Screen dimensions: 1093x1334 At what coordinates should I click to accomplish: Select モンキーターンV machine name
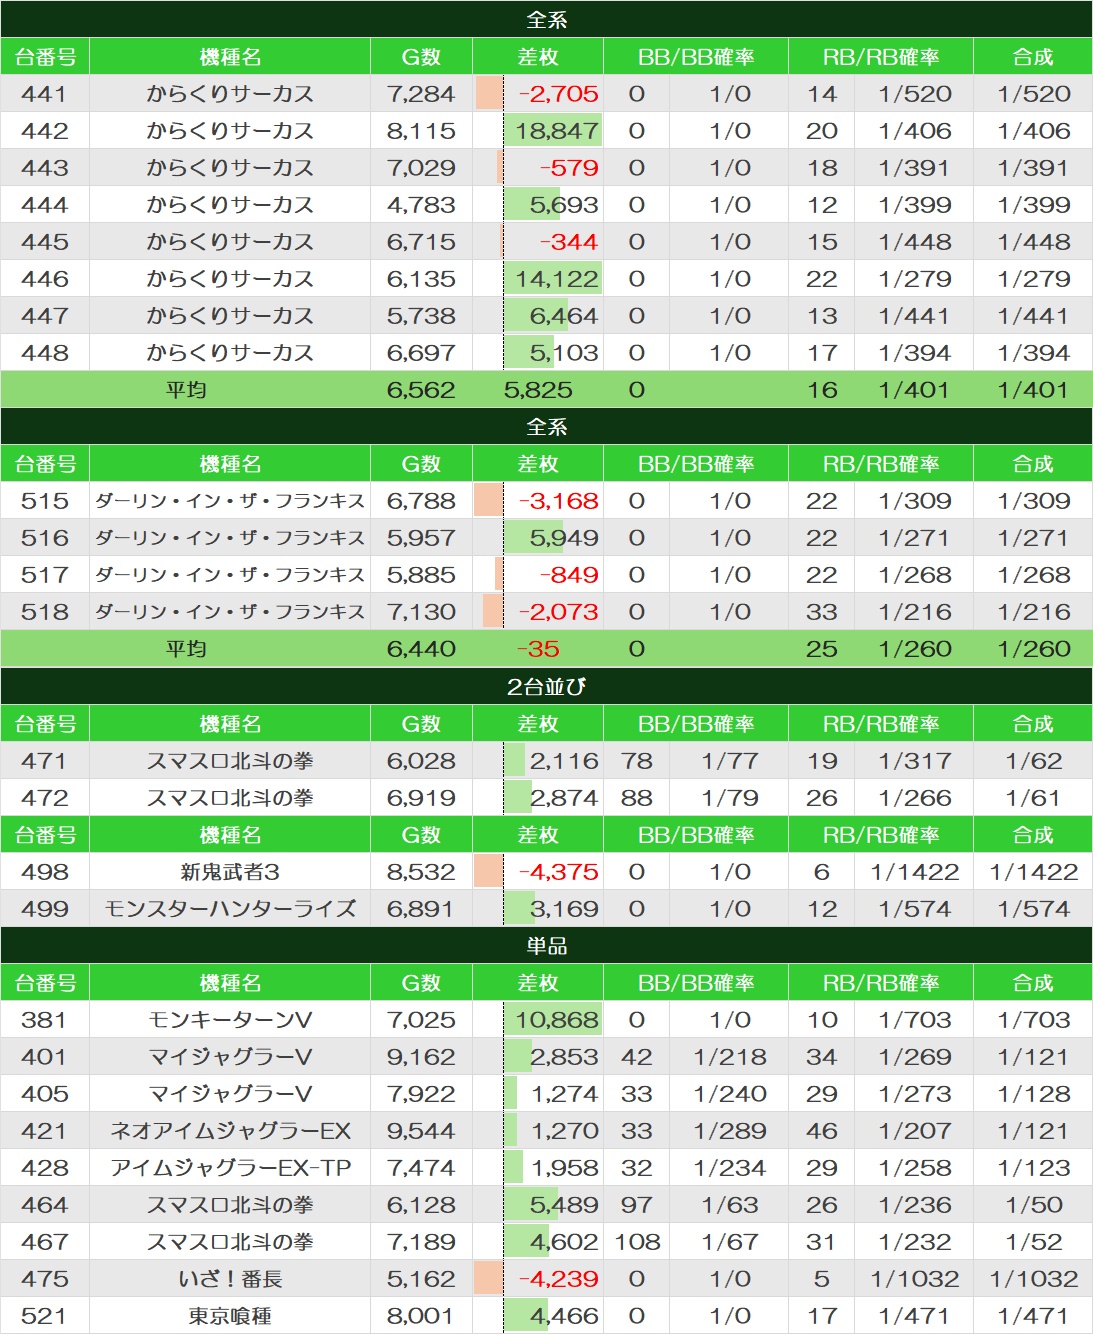click(x=230, y=1020)
